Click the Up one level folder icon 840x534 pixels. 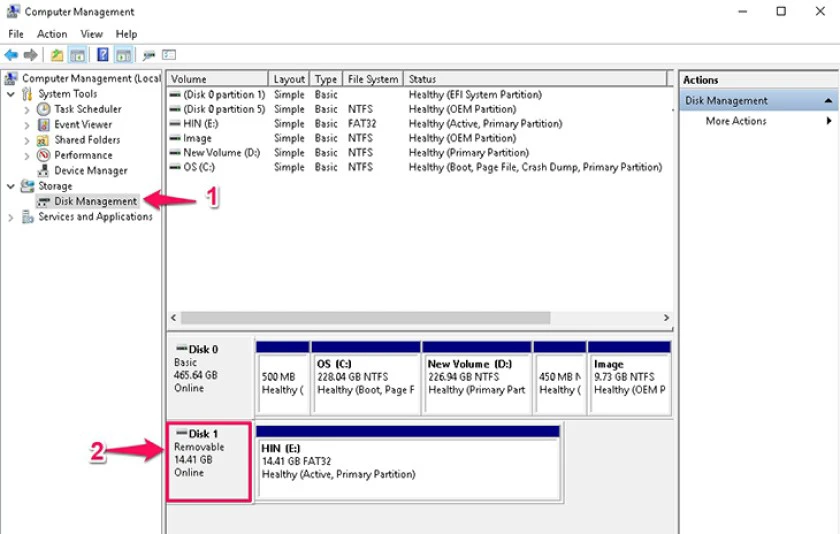57,55
